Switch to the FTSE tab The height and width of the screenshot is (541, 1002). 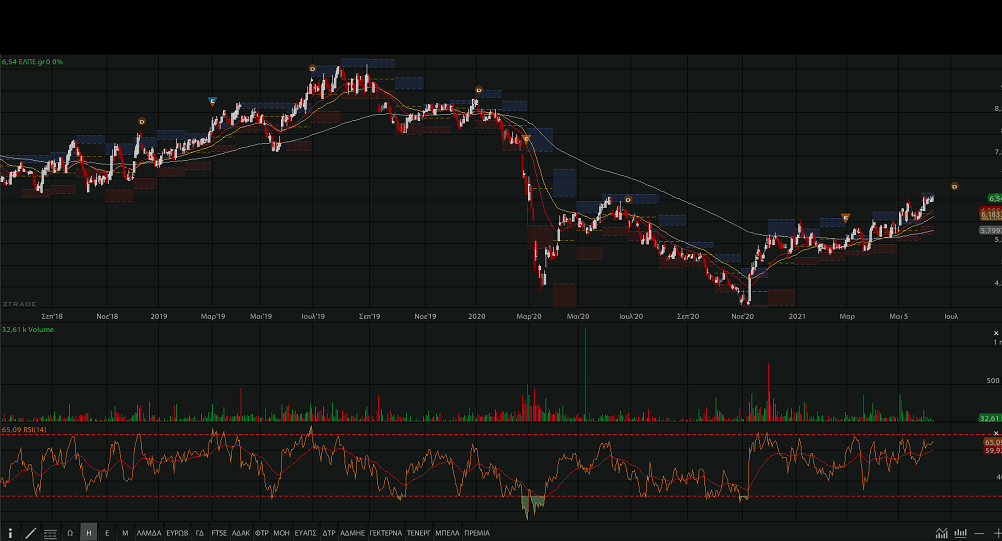219,533
